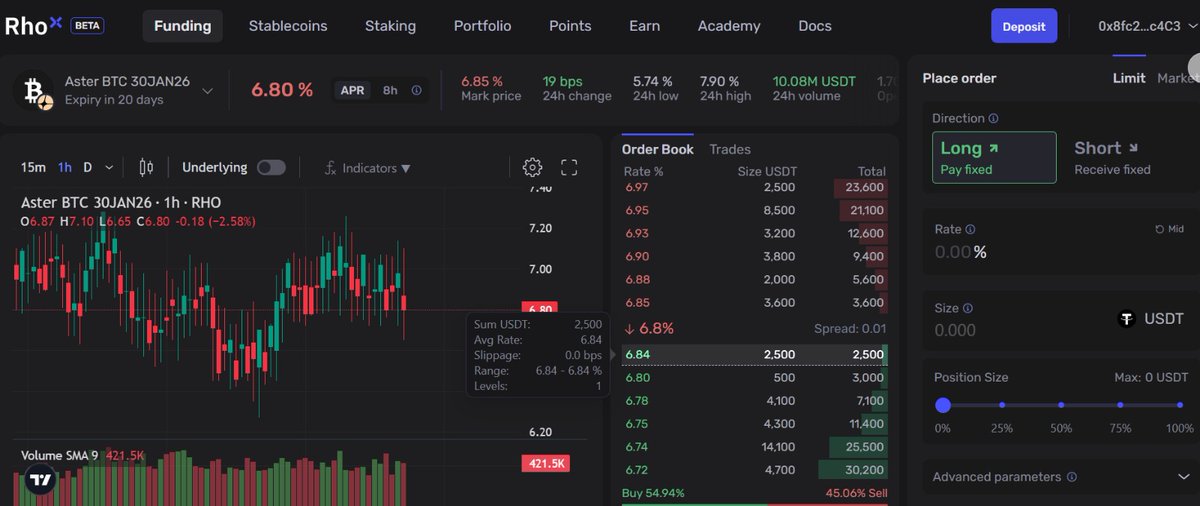Set position size to 100%
The height and width of the screenshot is (506, 1200).
coord(1180,405)
